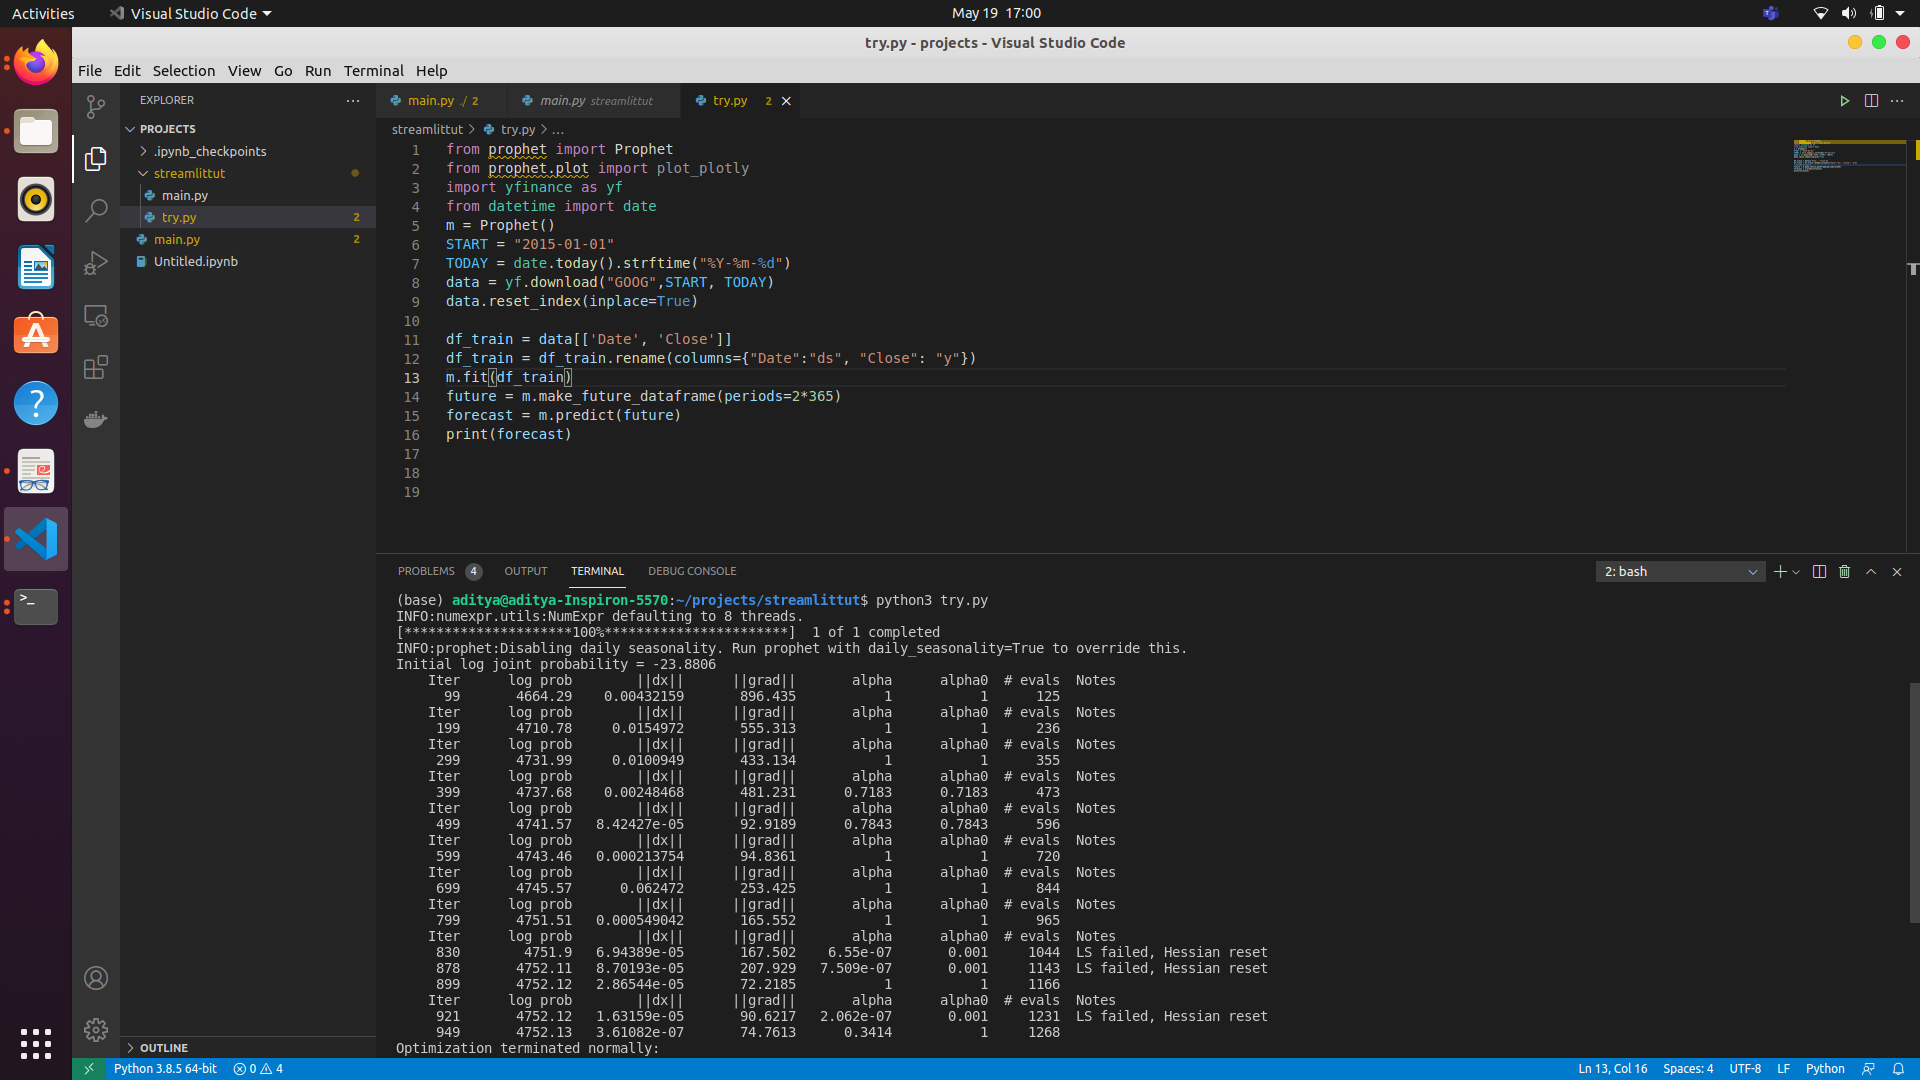This screenshot has height=1080, width=1920.
Task: Kill the active terminal with the trash icon
Action: [1844, 571]
